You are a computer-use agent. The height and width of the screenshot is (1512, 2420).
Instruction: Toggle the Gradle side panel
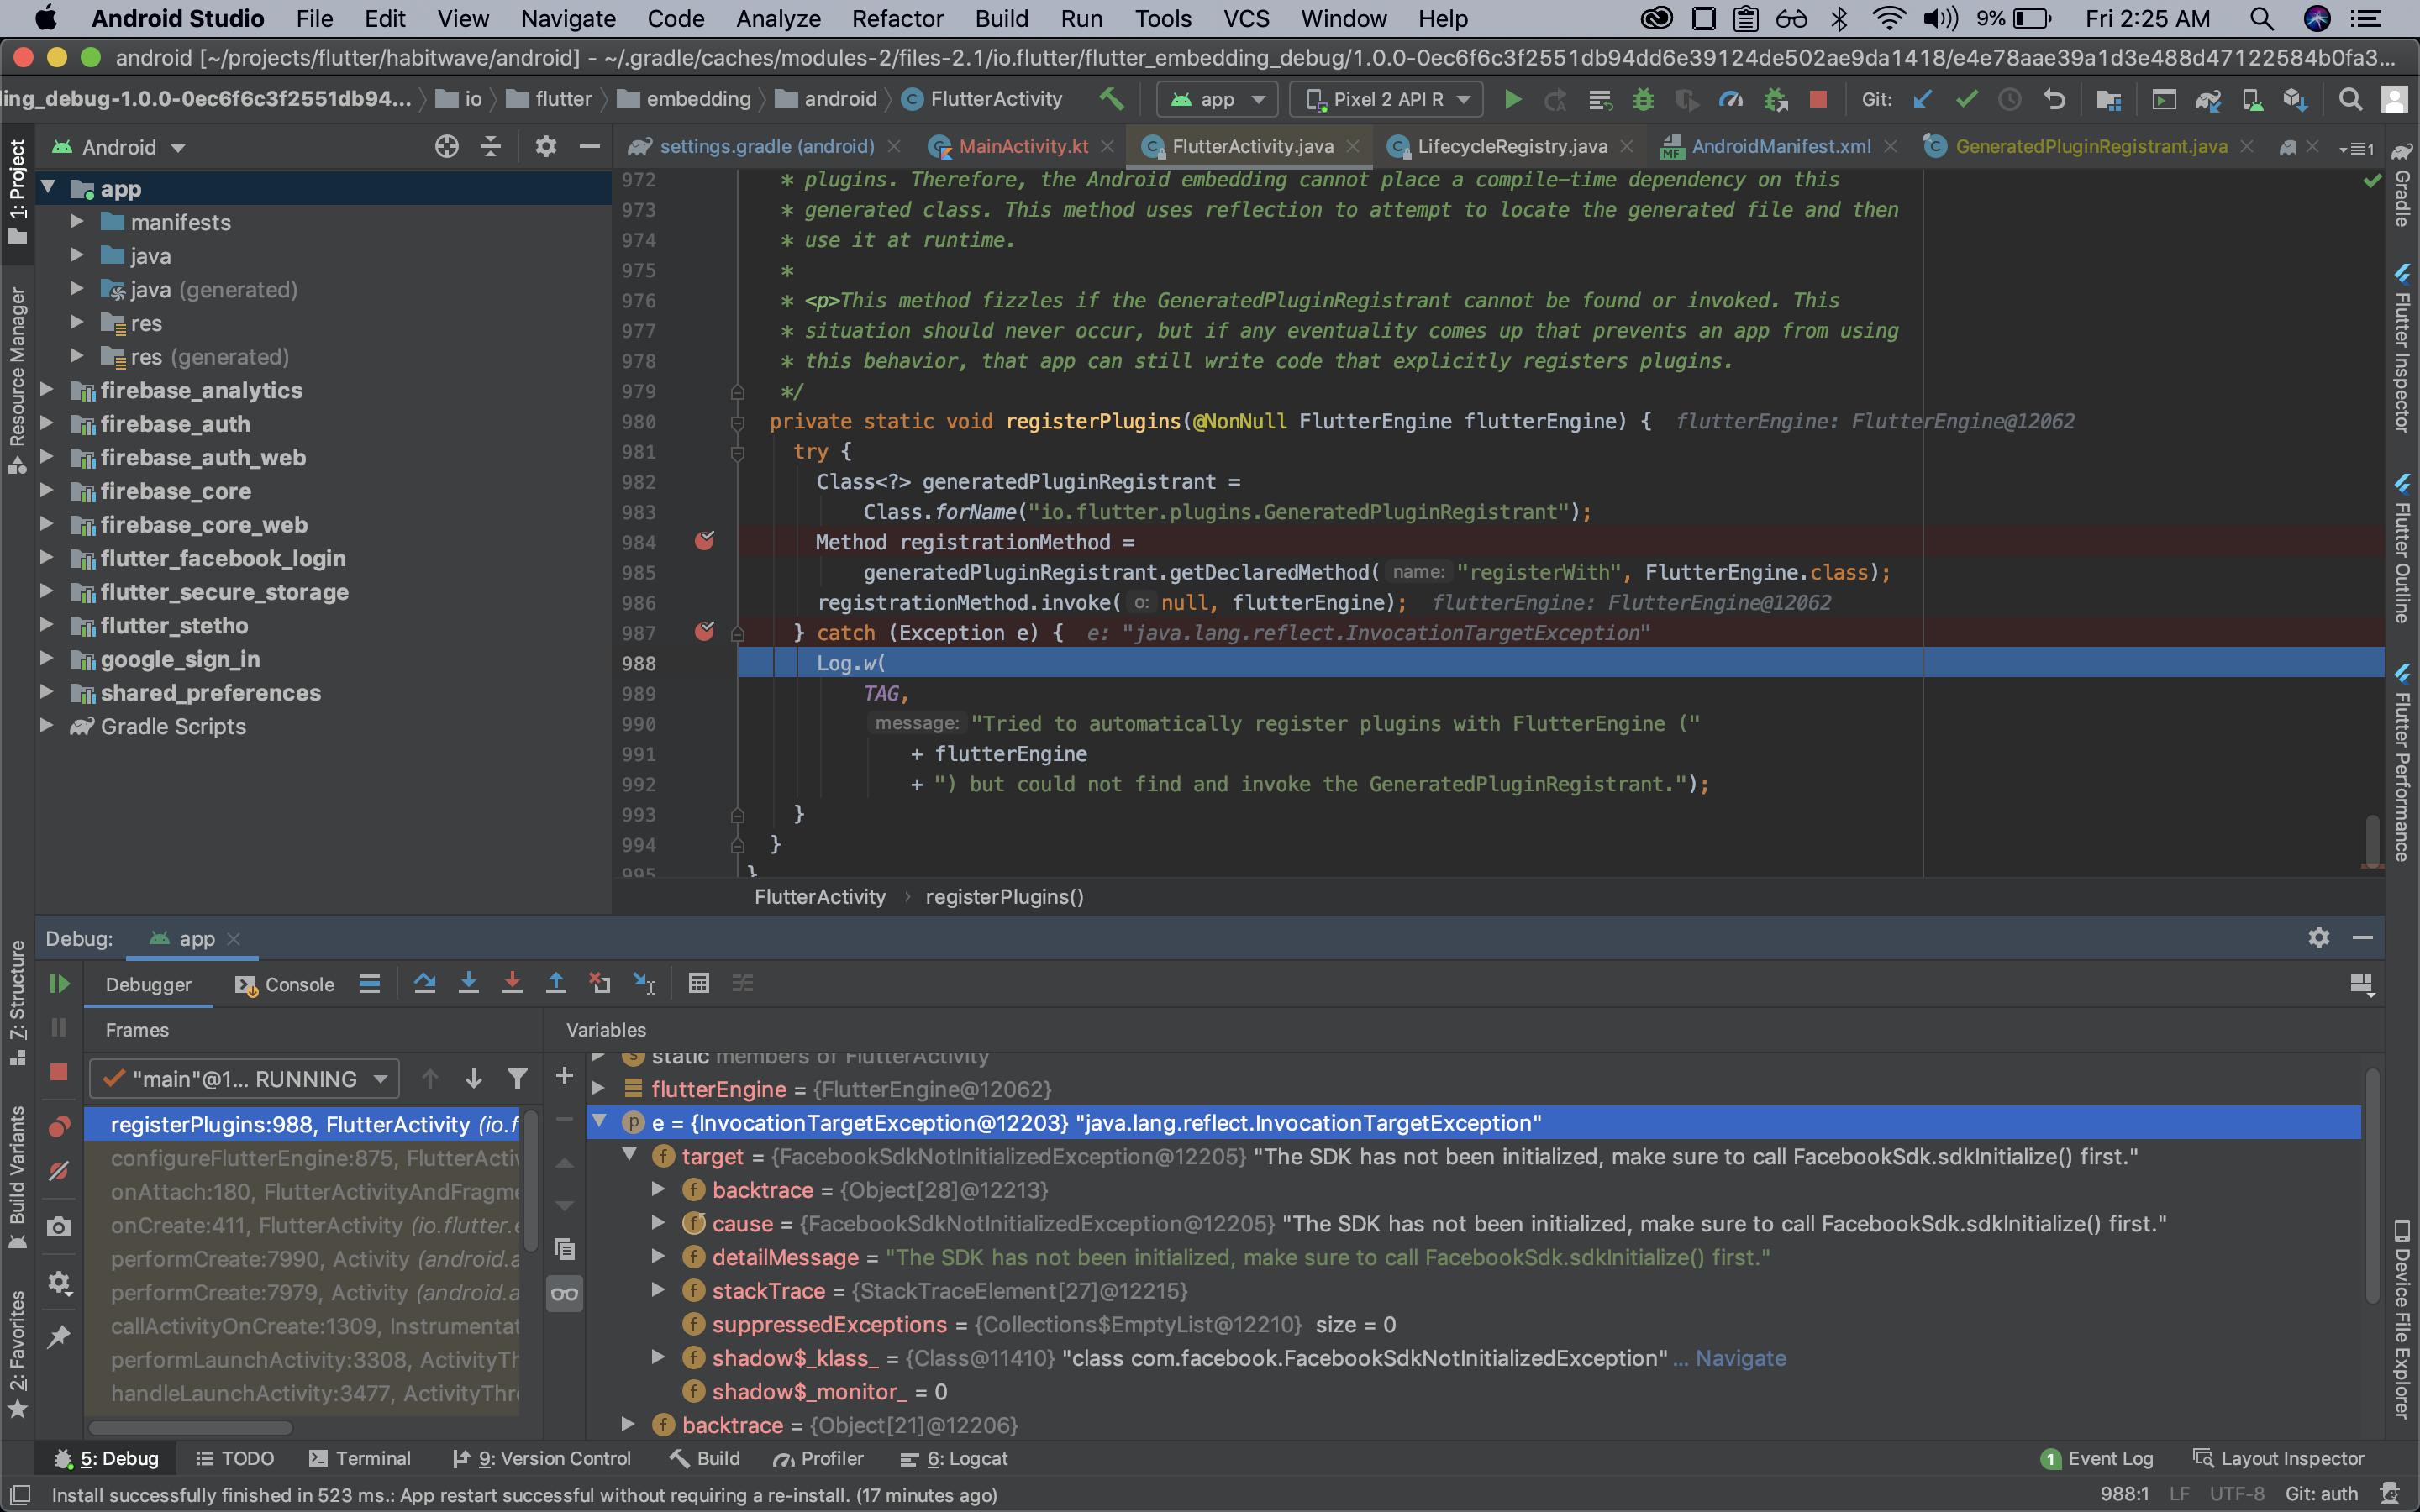point(2402,186)
